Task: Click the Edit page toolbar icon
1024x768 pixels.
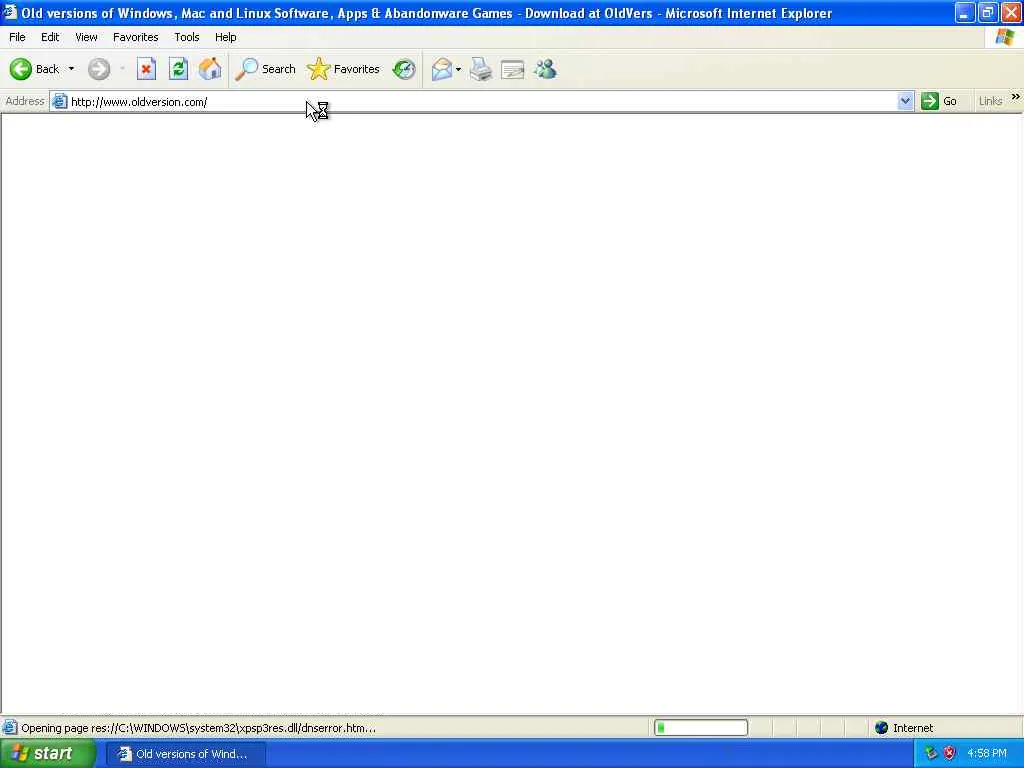Action: 513,69
